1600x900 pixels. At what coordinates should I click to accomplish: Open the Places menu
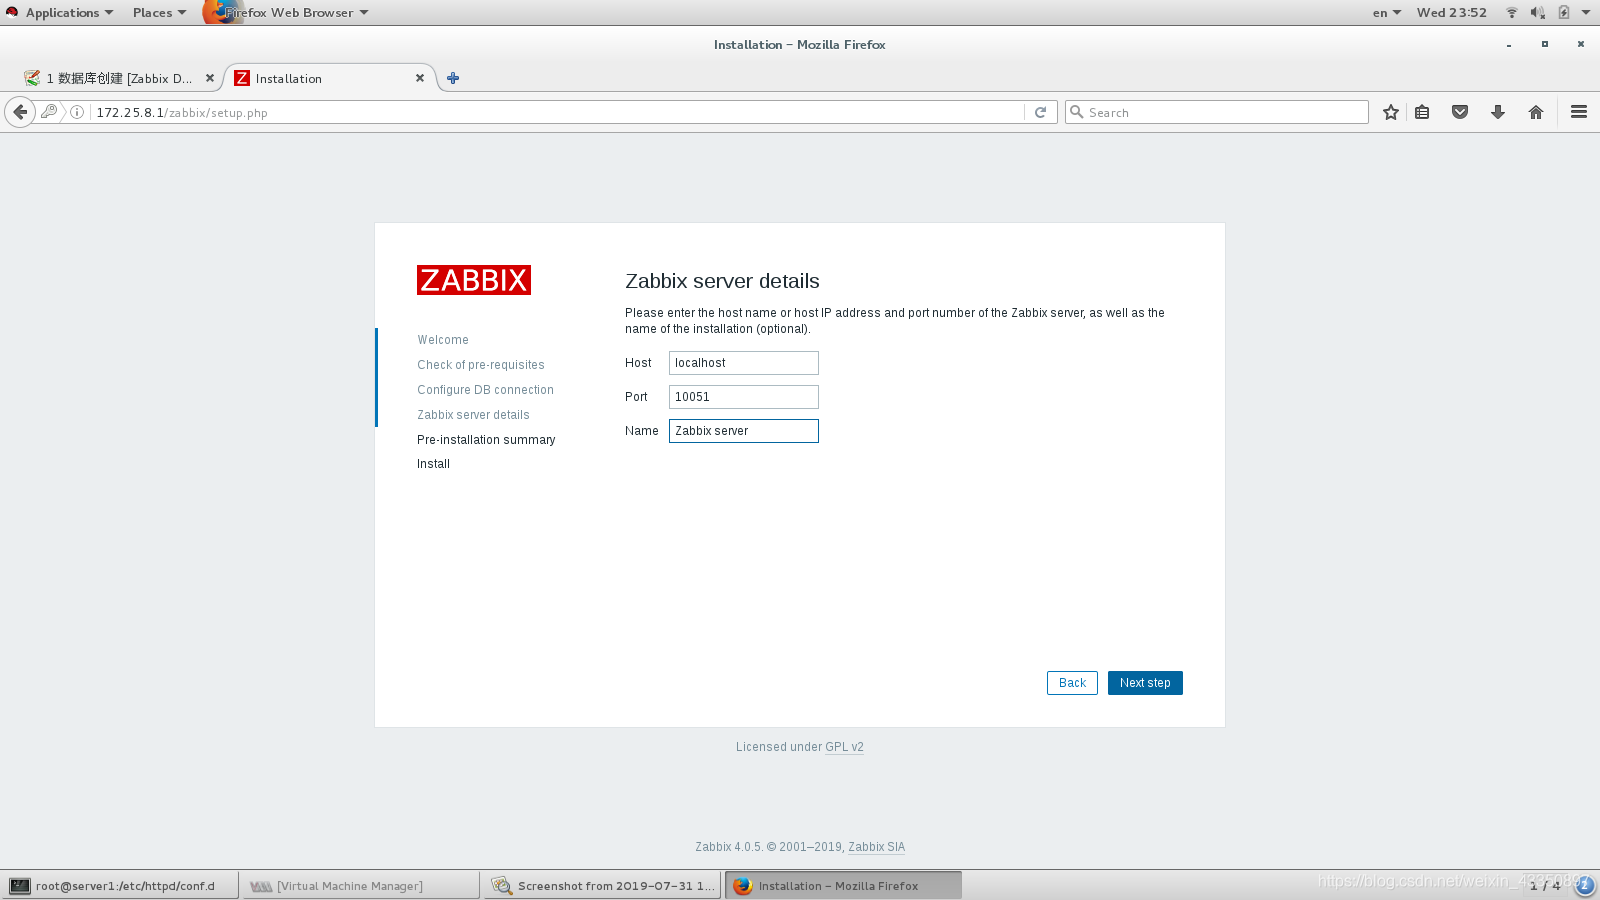click(x=159, y=13)
